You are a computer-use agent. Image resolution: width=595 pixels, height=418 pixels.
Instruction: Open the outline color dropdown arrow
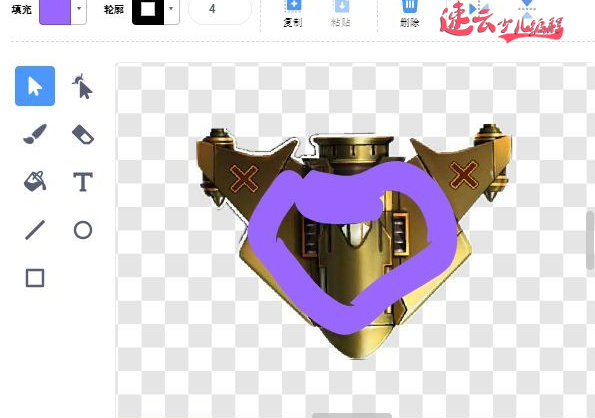point(171,9)
